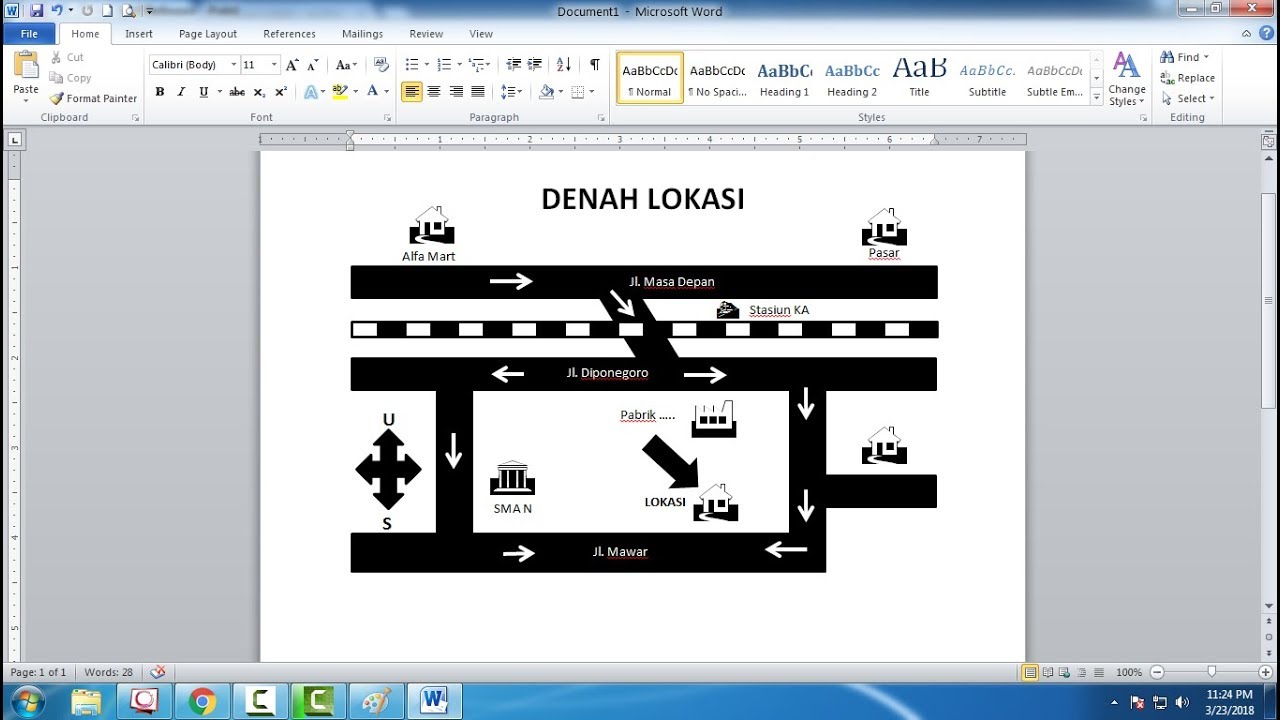
Task: Click zoom in plus button
Action: (x=1266, y=672)
